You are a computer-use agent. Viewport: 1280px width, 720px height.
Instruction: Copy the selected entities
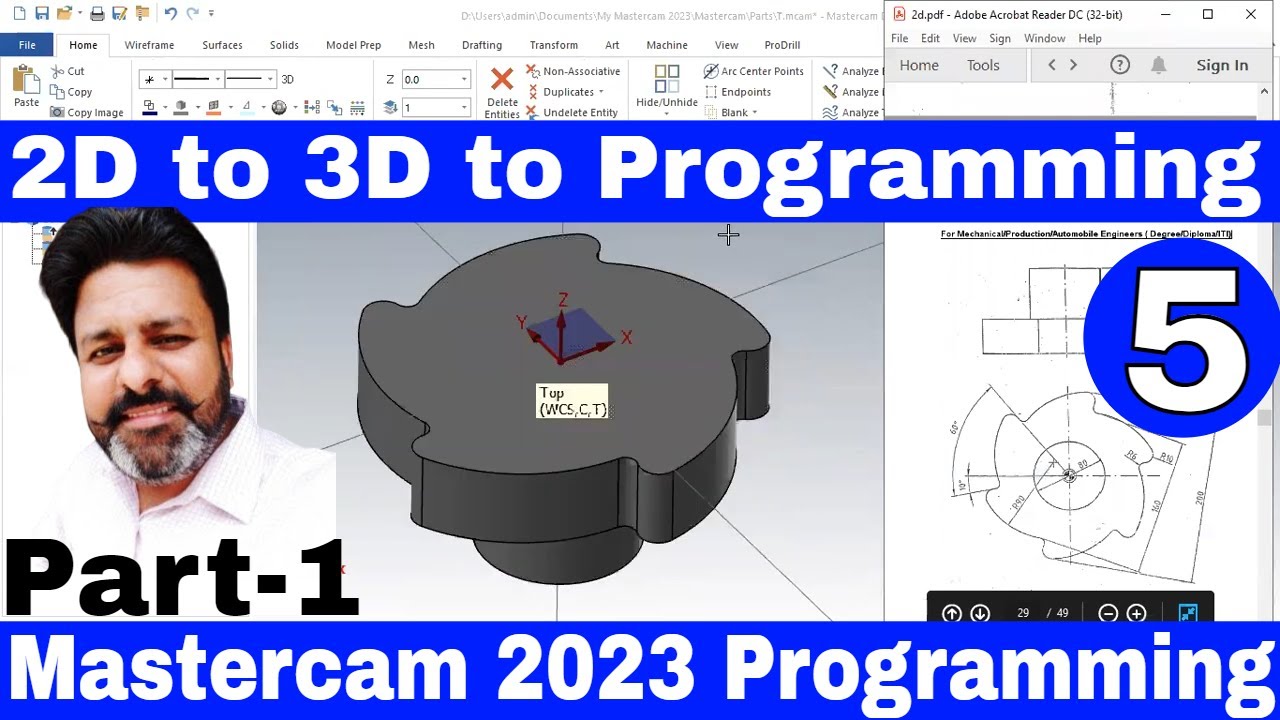tap(72, 92)
